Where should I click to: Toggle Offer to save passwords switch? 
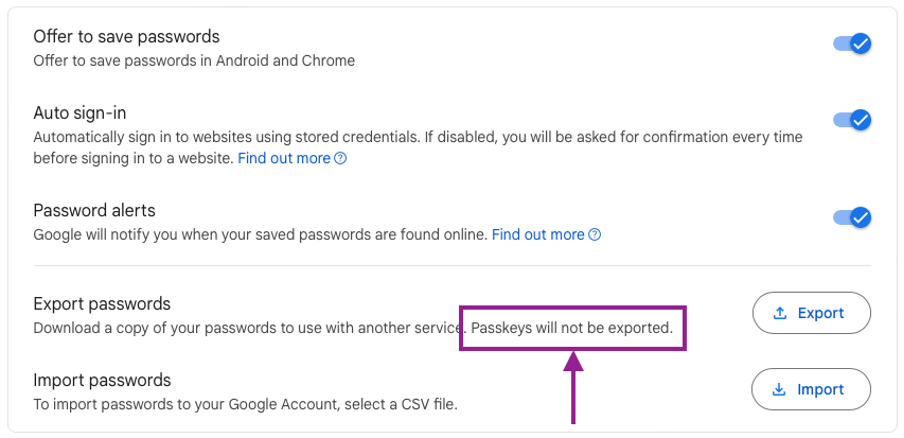pos(852,44)
